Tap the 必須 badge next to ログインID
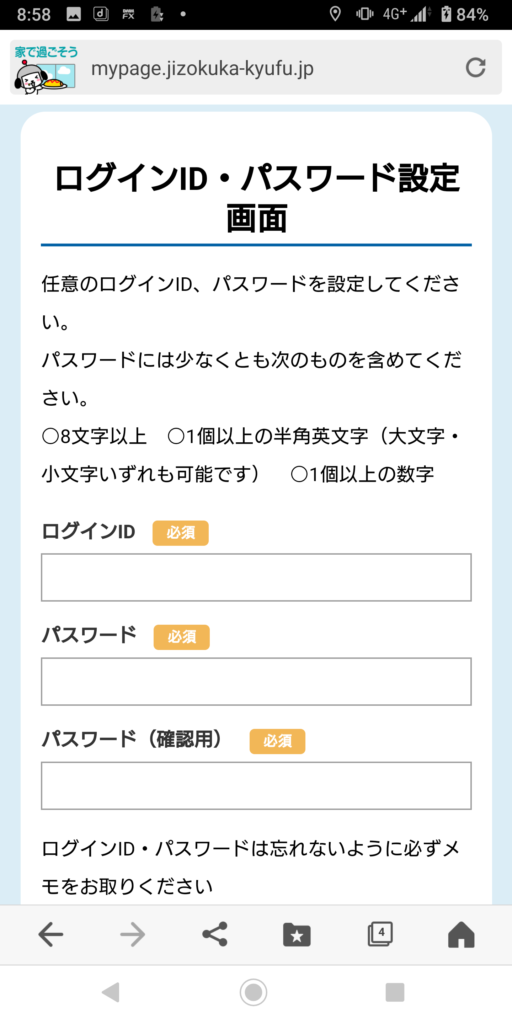The image size is (512, 1024). (180, 533)
